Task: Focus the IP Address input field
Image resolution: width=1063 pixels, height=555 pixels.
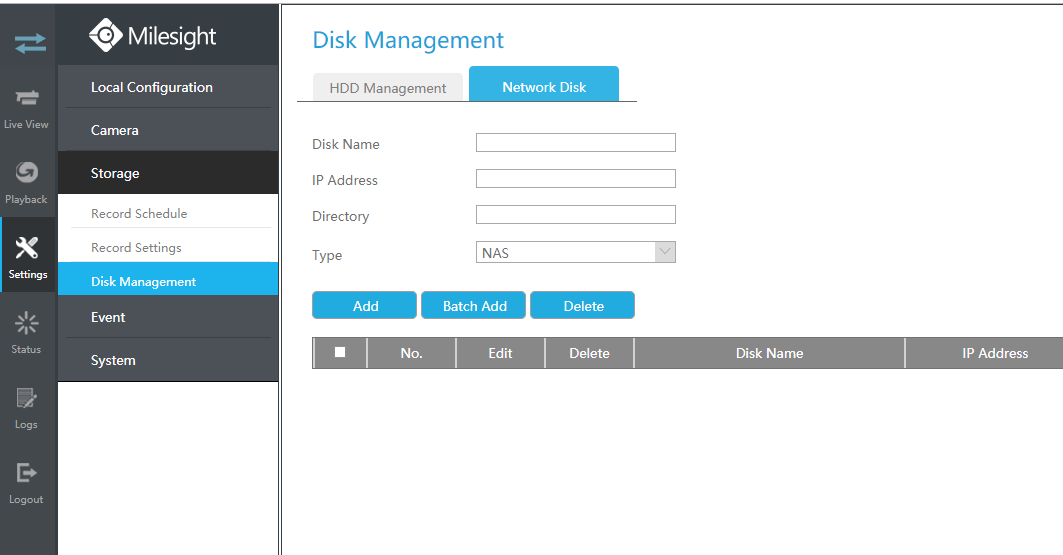Action: (x=575, y=179)
